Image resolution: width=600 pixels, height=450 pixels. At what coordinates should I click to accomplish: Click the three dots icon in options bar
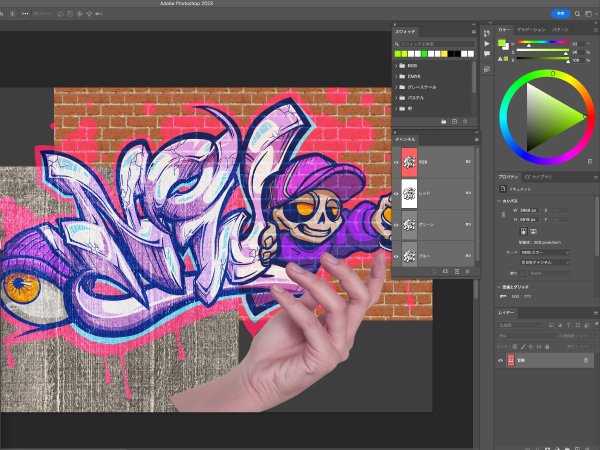[x=25, y=13]
